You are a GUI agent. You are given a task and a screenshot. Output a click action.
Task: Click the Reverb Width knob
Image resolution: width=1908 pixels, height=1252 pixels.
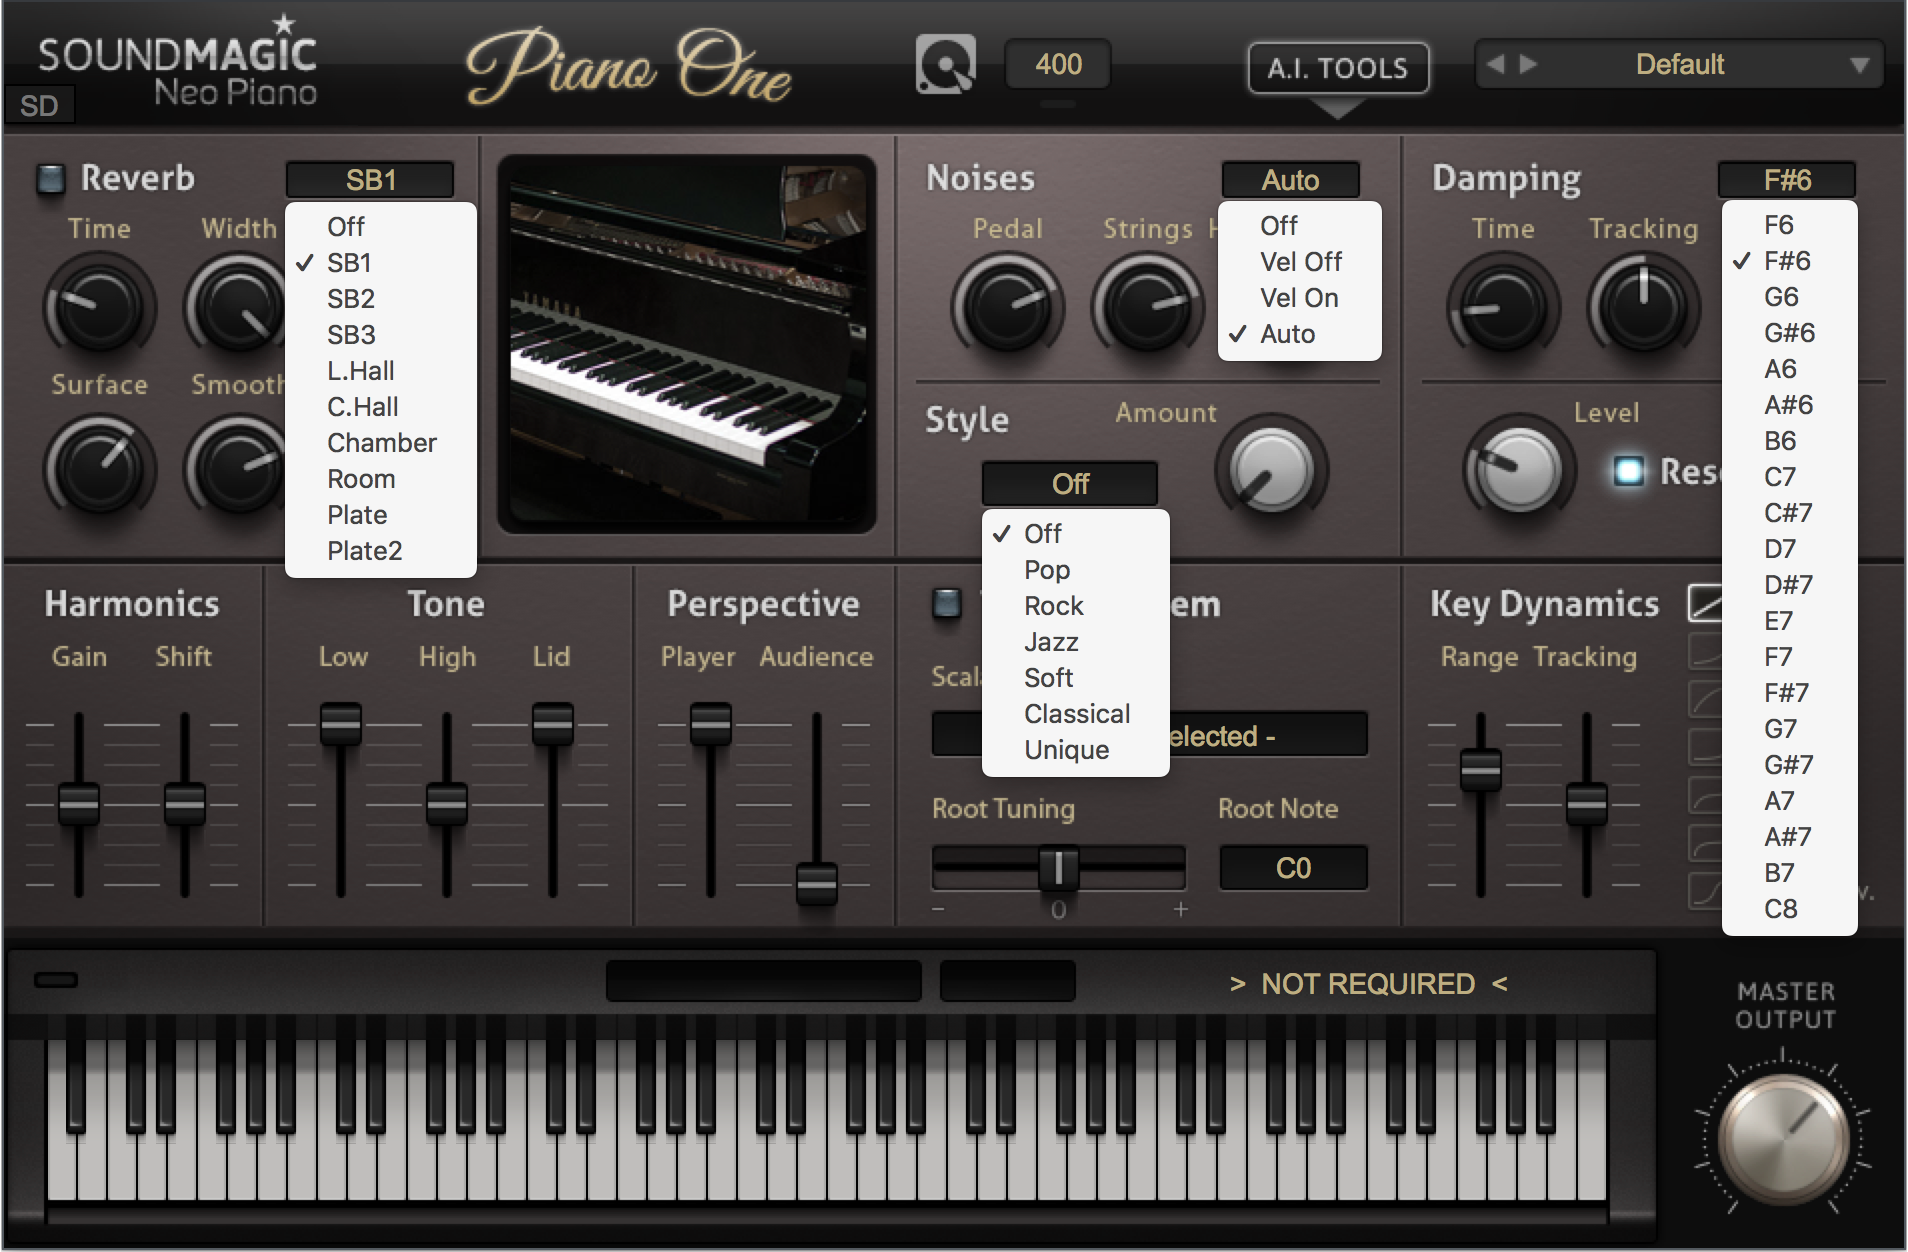pos(237,307)
